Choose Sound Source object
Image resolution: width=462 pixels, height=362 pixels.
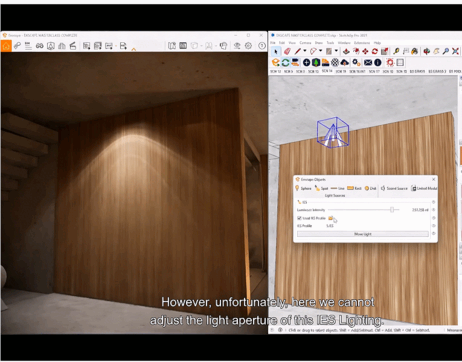tap(394, 188)
